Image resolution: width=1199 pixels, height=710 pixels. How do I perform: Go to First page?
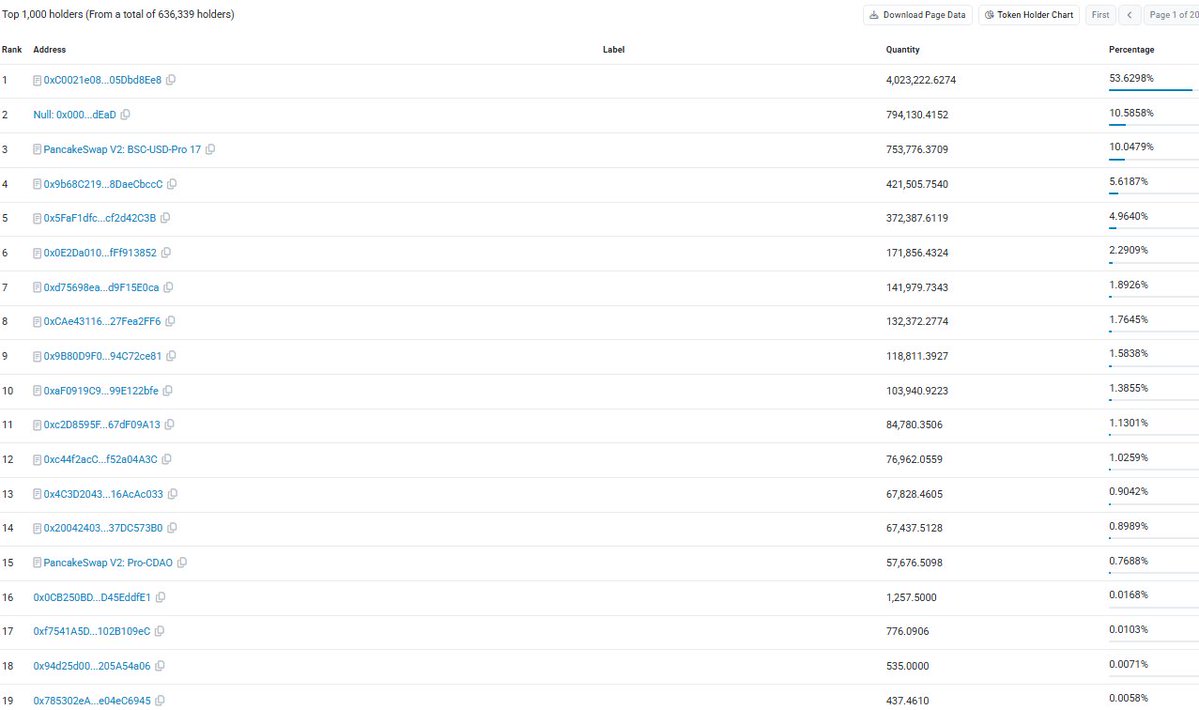[1100, 15]
